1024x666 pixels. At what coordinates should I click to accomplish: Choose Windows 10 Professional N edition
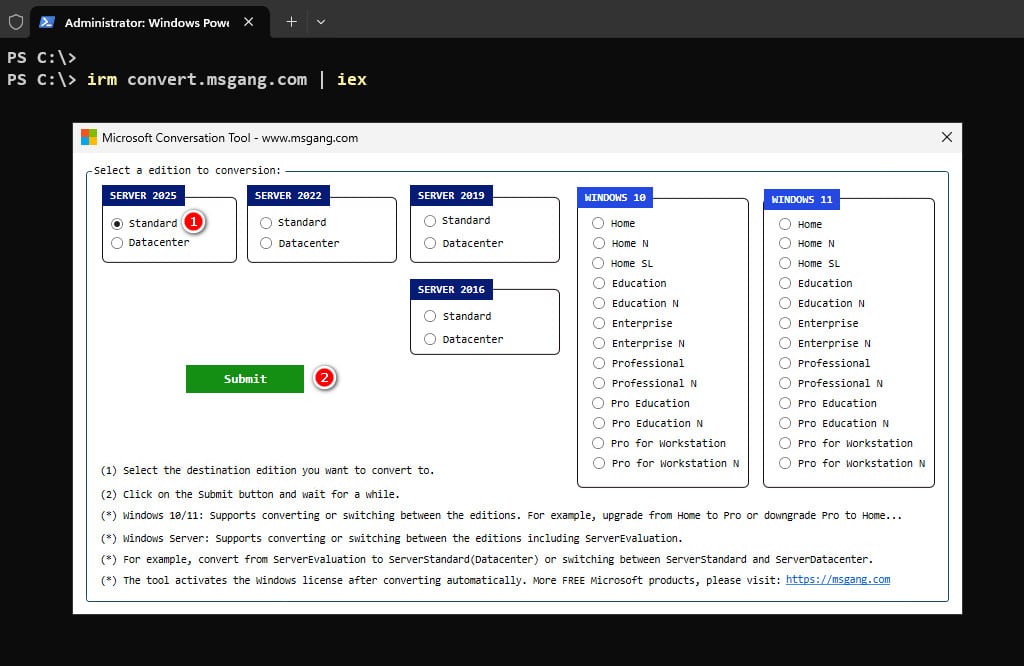pos(599,383)
